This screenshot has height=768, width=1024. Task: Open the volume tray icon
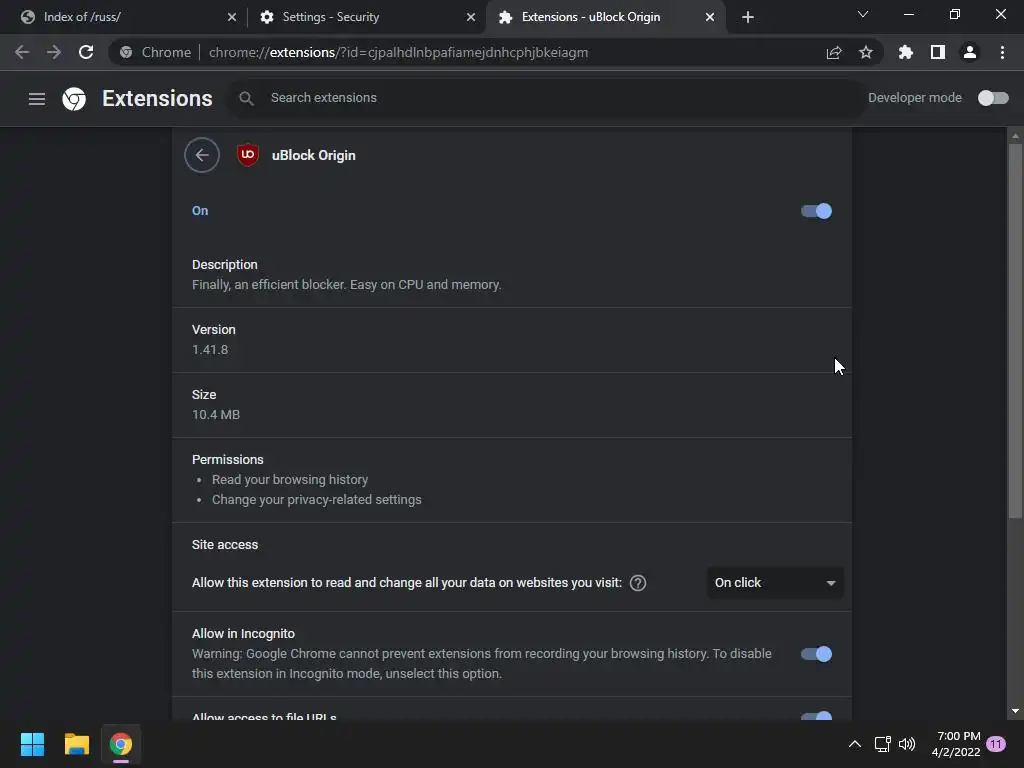(x=907, y=744)
